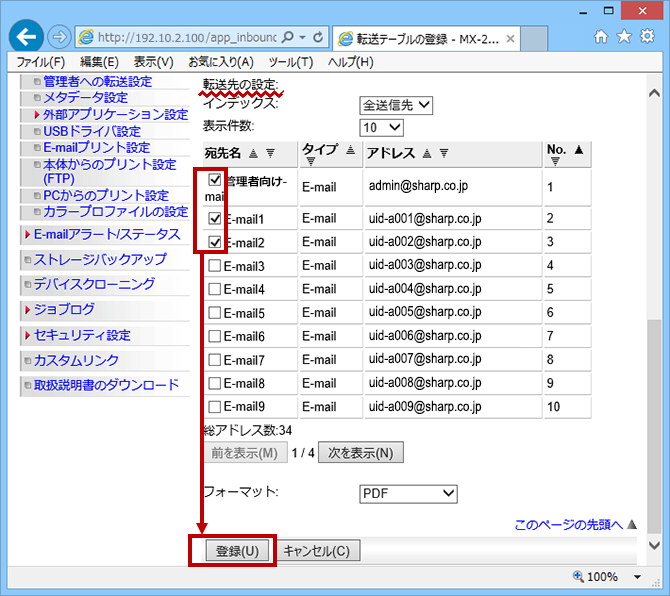Click the browser Back arrow button
This screenshot has width=670, height=596.
26,36
